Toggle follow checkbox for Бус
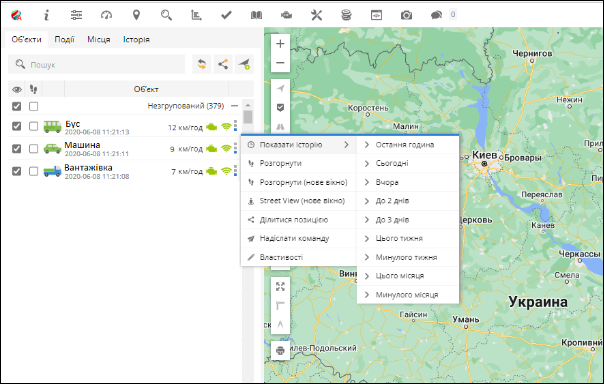Screen dimensions: 605x384 click(34, 126)
